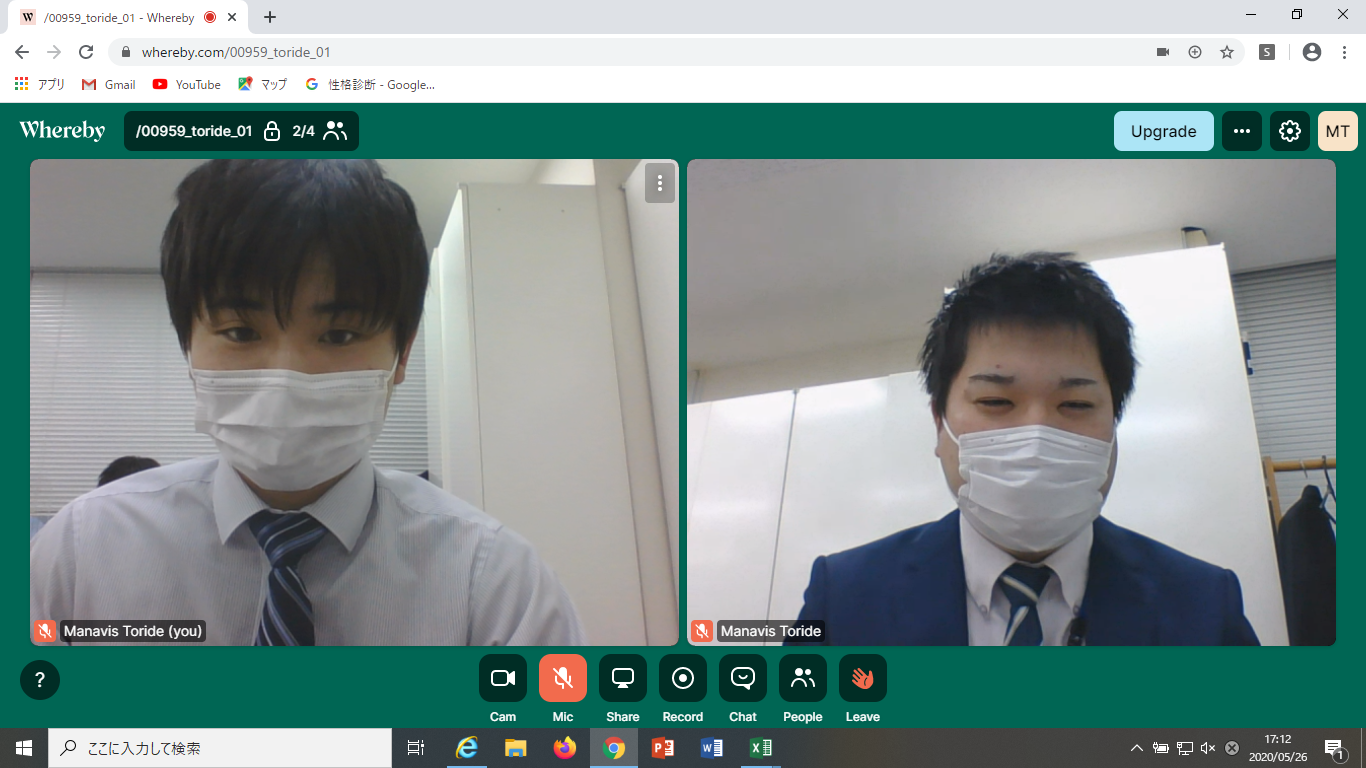Open the MT profile avatar menu
The height and width of the screenshot is (768, 1366).
pyautogui.click(x=1338, y=131)
